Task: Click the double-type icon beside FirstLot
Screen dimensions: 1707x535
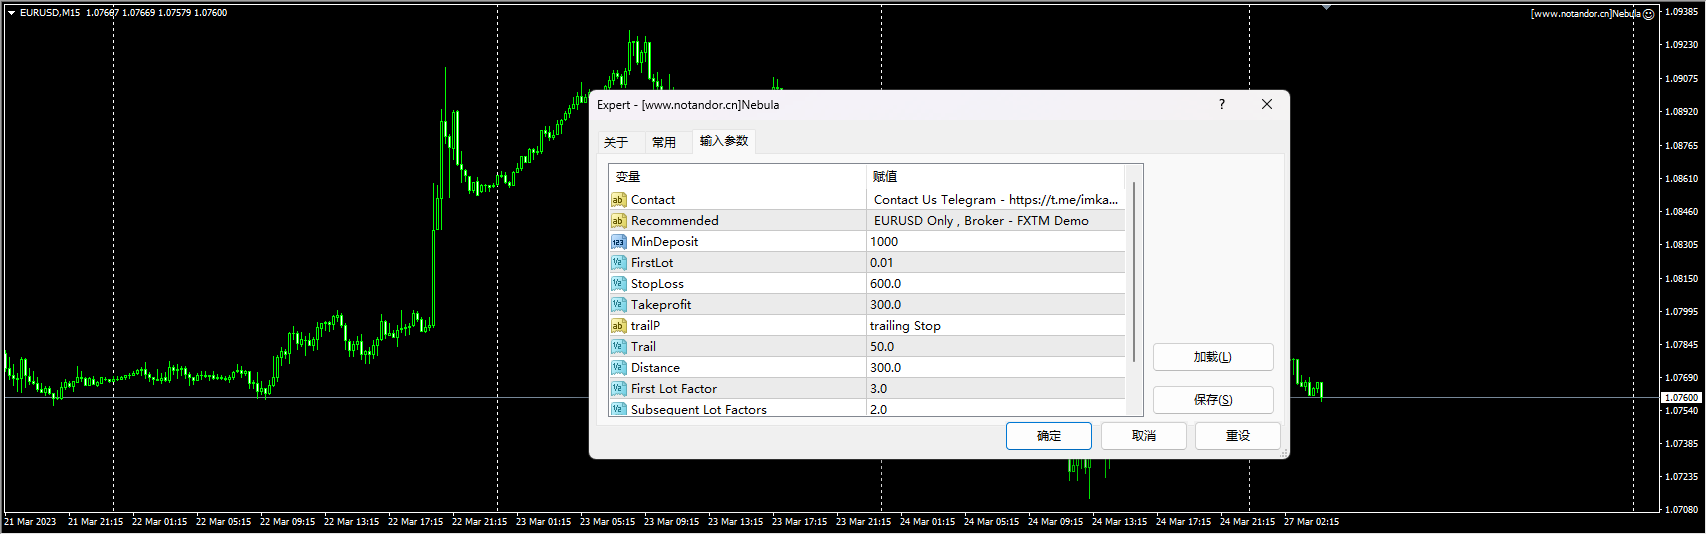Action: (618, 263)
